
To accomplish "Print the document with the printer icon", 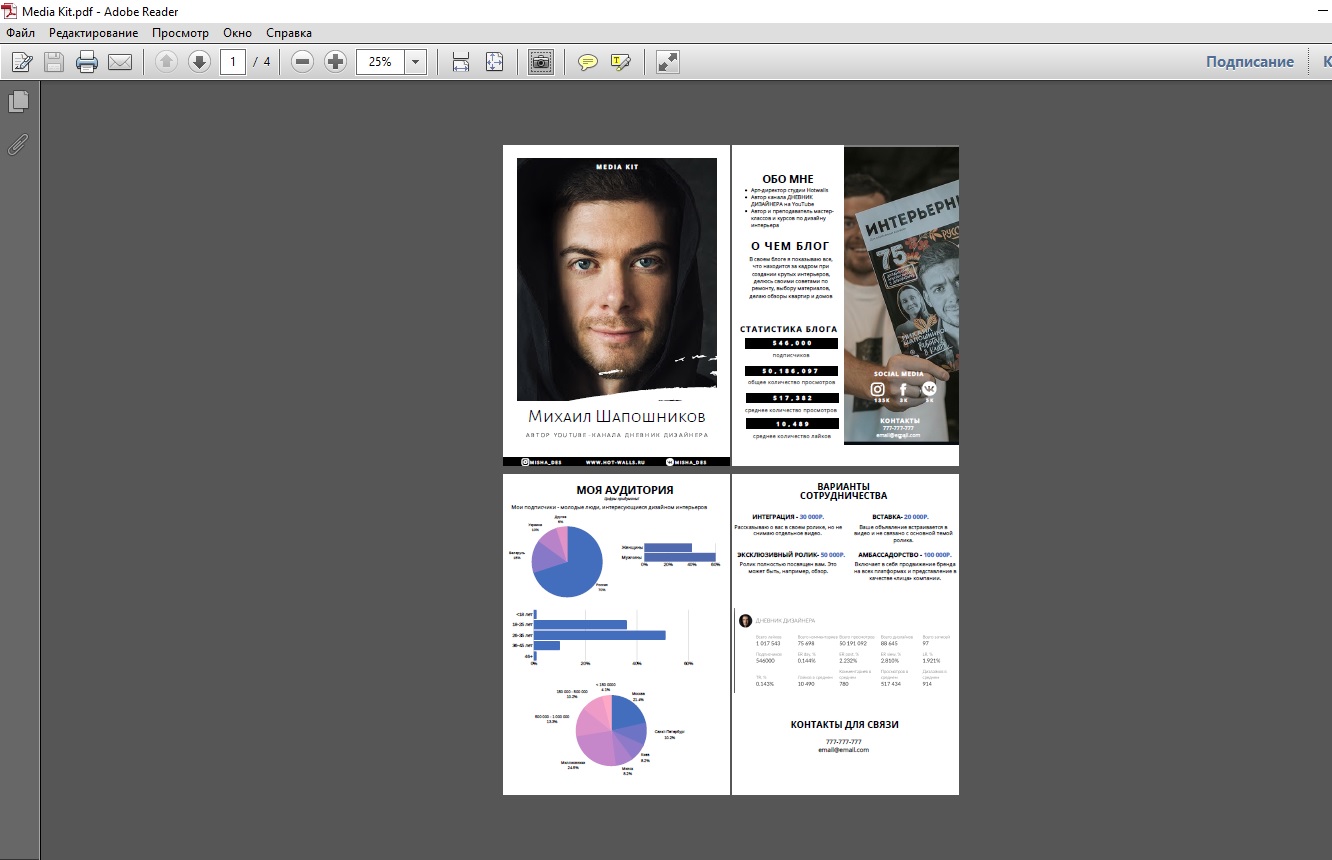I will tap(87, 62).
